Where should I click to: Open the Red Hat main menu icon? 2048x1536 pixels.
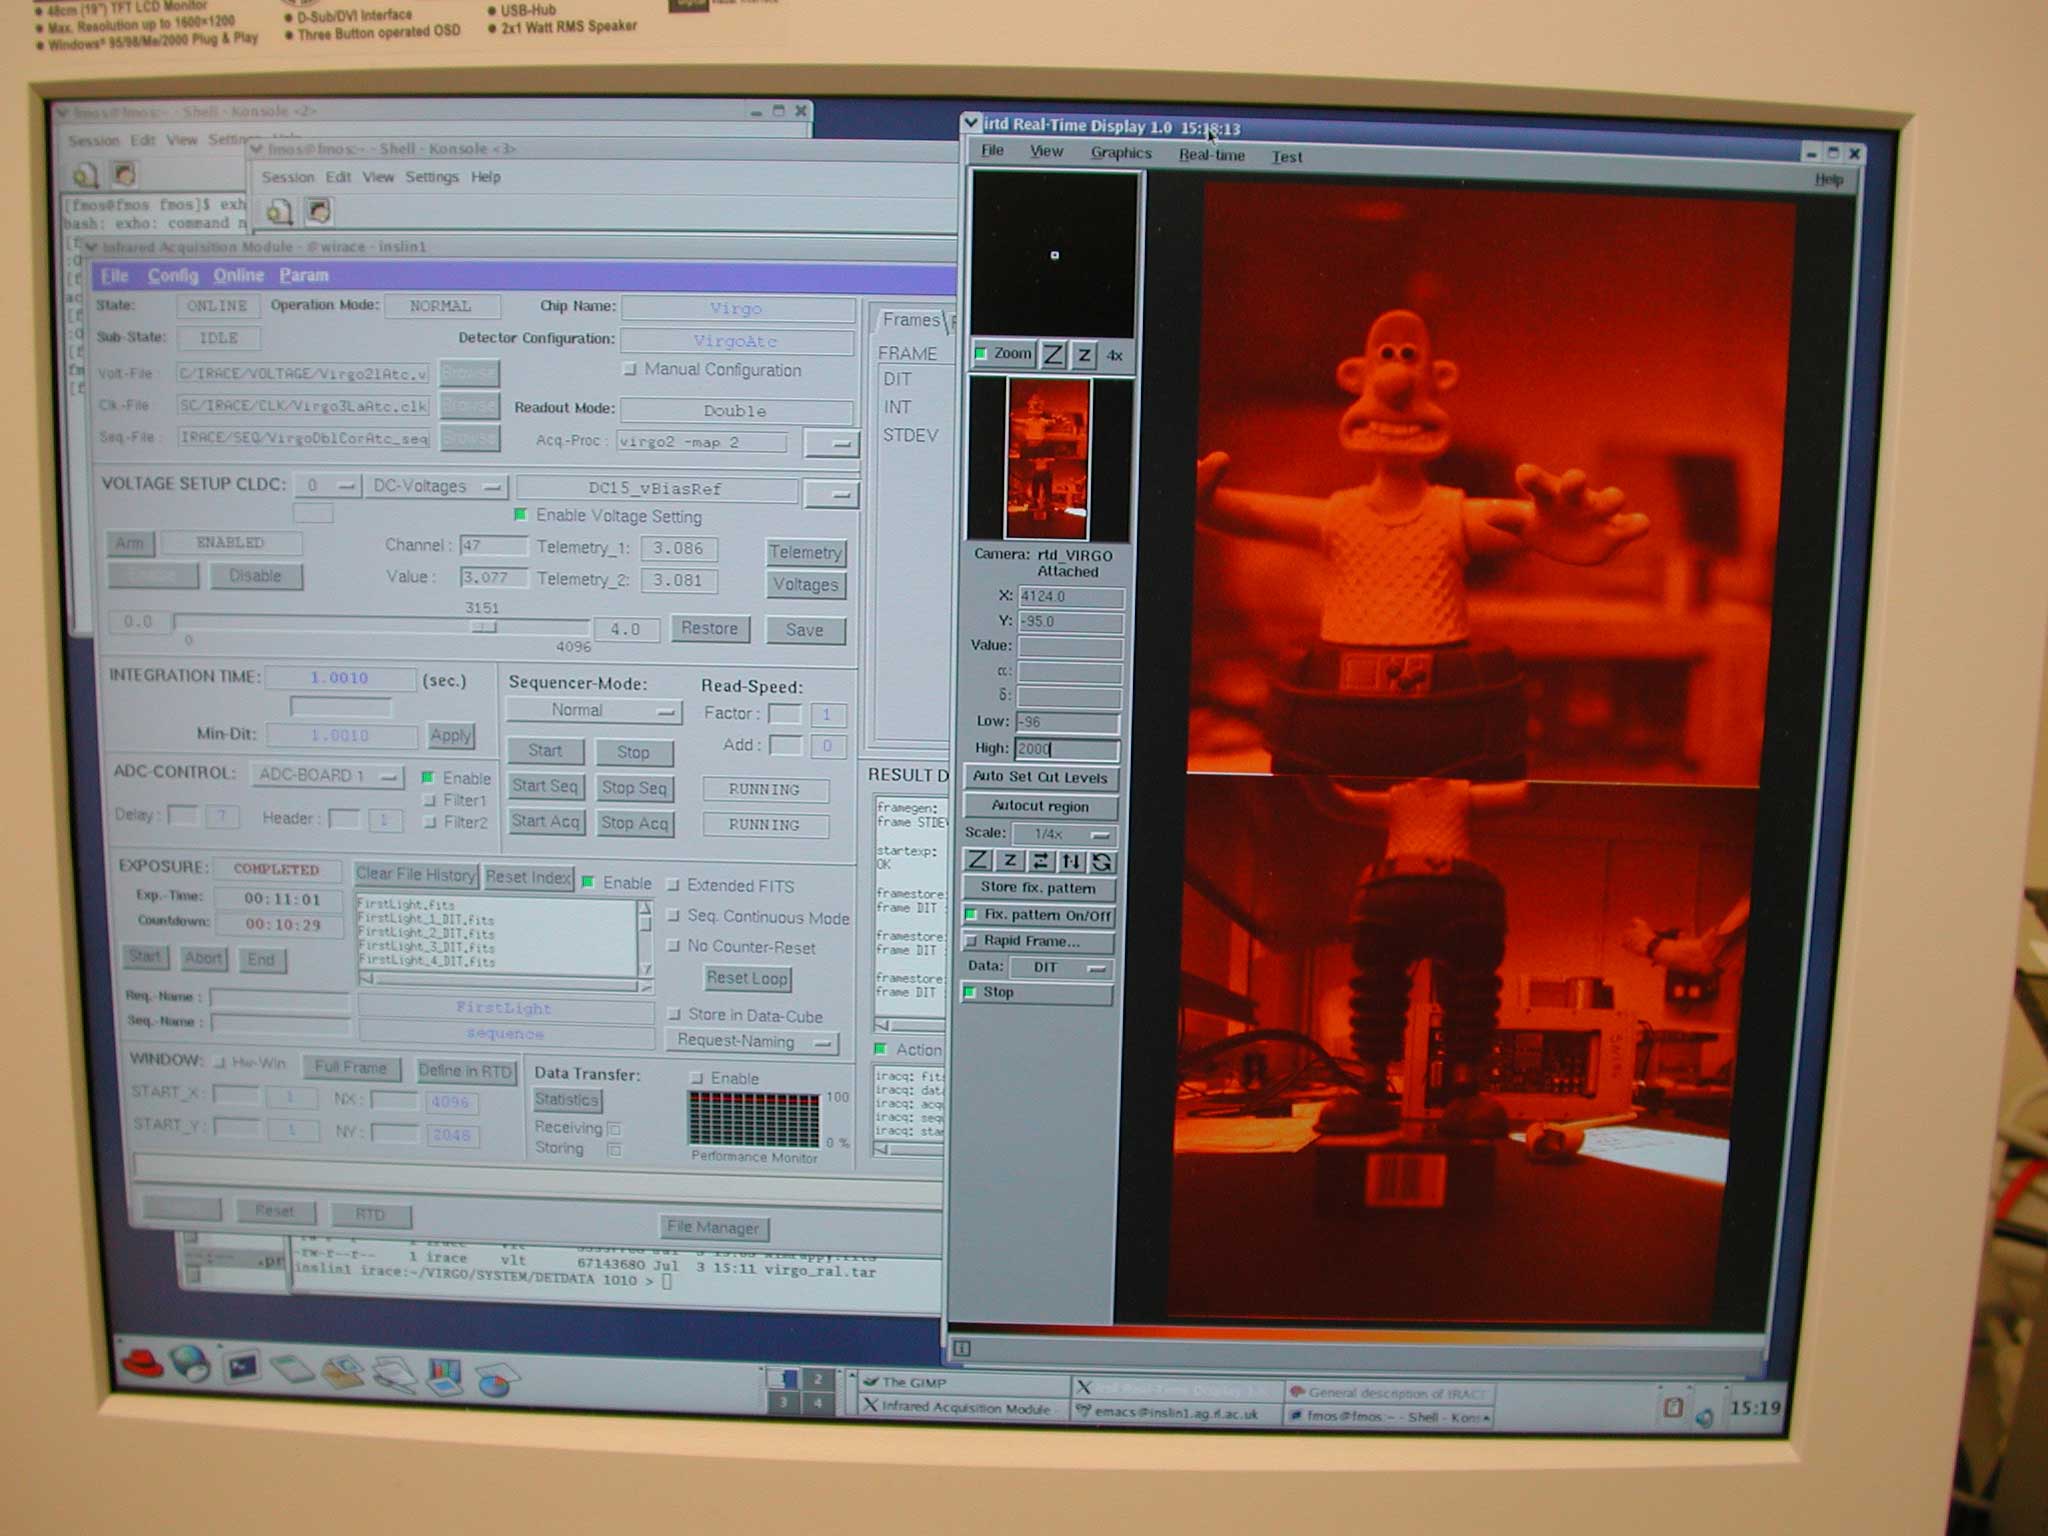tap(142, 1362)
